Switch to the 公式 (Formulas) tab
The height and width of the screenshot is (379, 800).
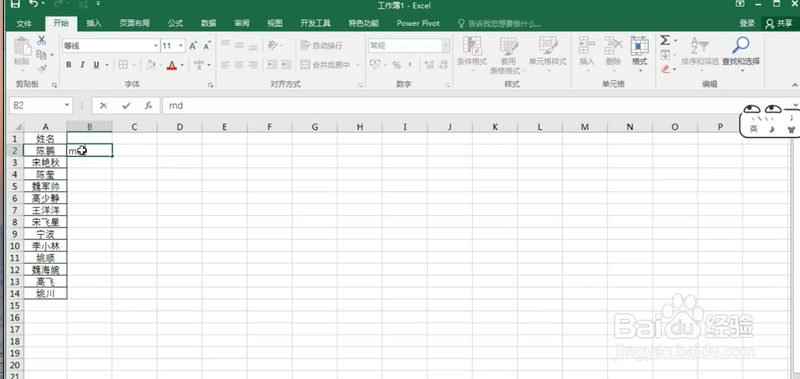click(x=176, y=23)
